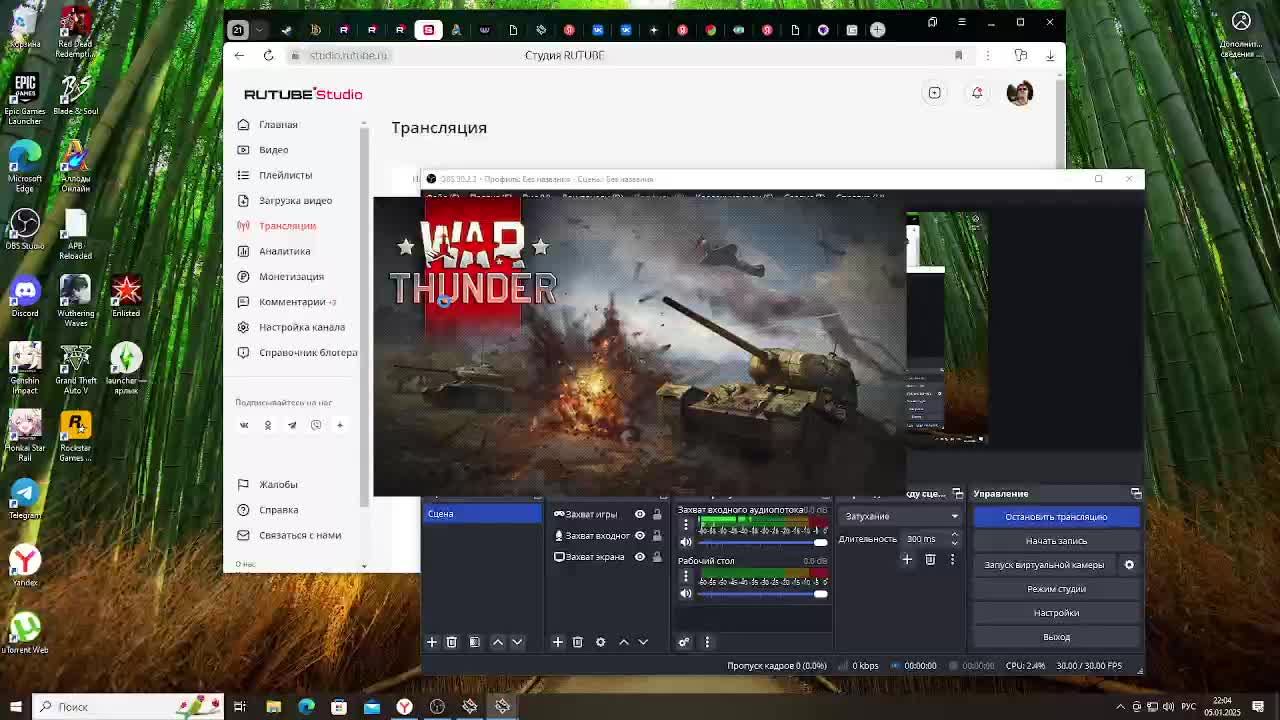Undock the Управление panel
1280x720 pixels.
(1136, 494)
